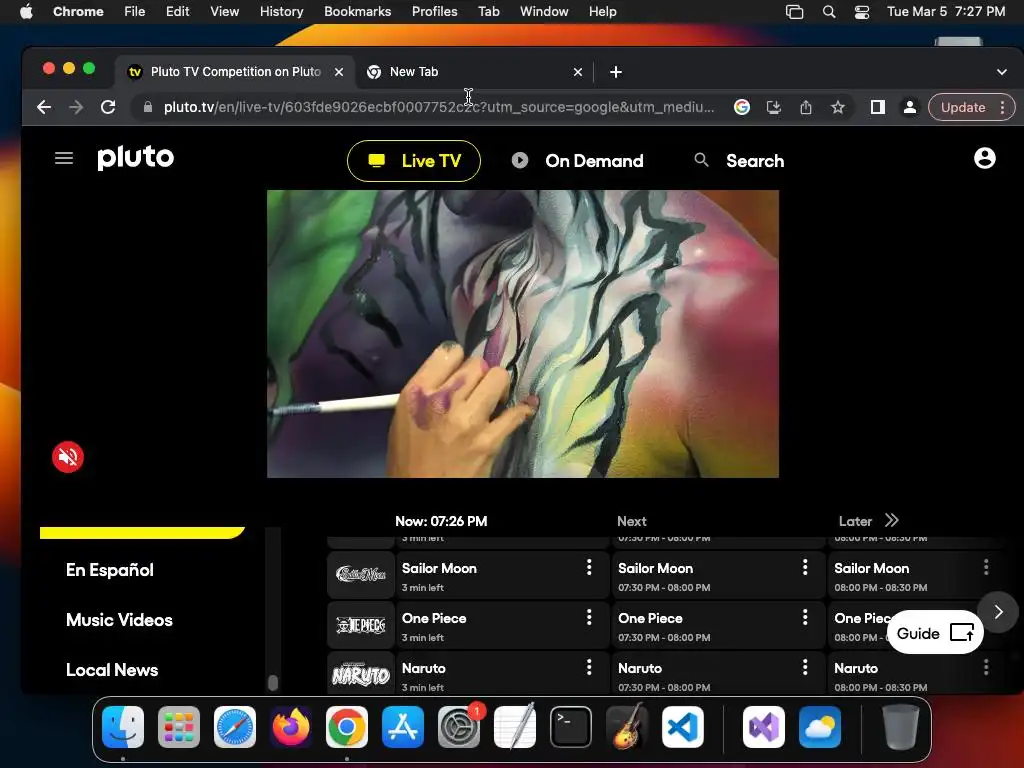Switch to Live TV
Image resolution: width=1024 pixels, height=768 pixels.
pyautogui.click(x=414, y=161)
